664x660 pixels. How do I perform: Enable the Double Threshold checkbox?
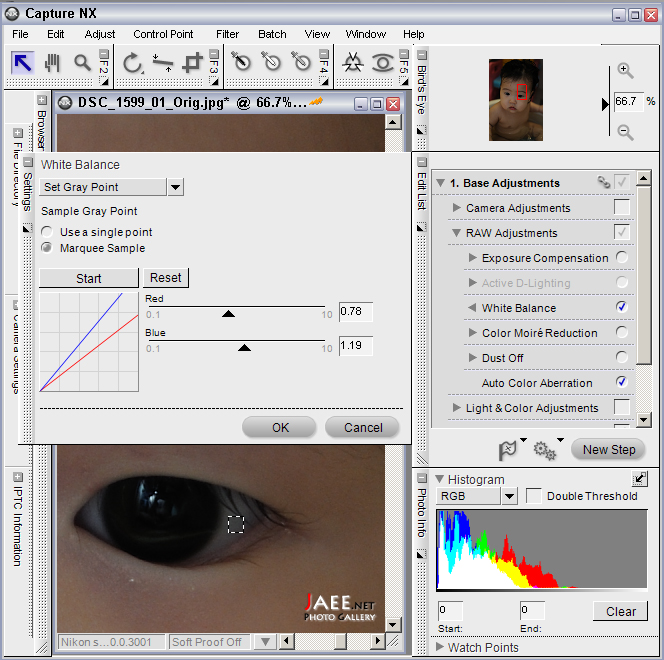[534, 496]
